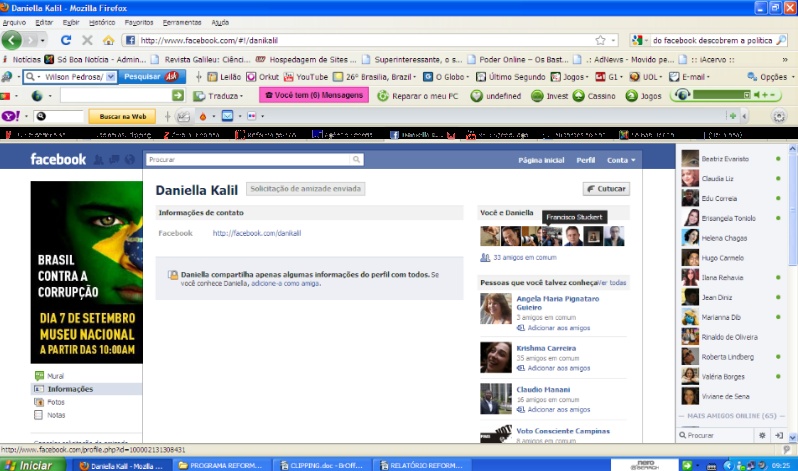
Task: Open the browser home page icon
Action: pyautogui.click(x=108, y=40)
